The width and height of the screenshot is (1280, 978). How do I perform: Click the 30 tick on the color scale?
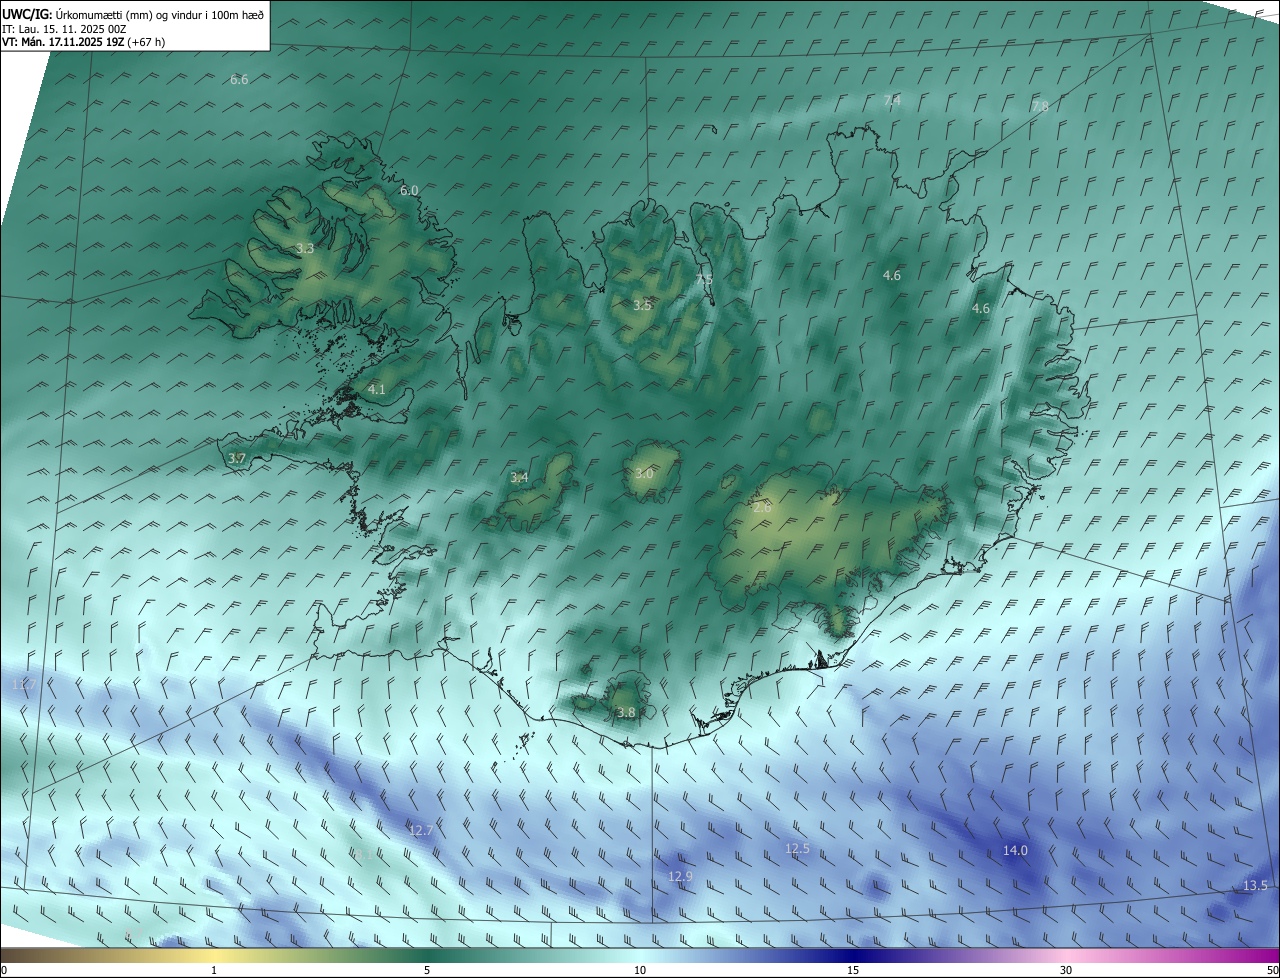[1066, 970]
